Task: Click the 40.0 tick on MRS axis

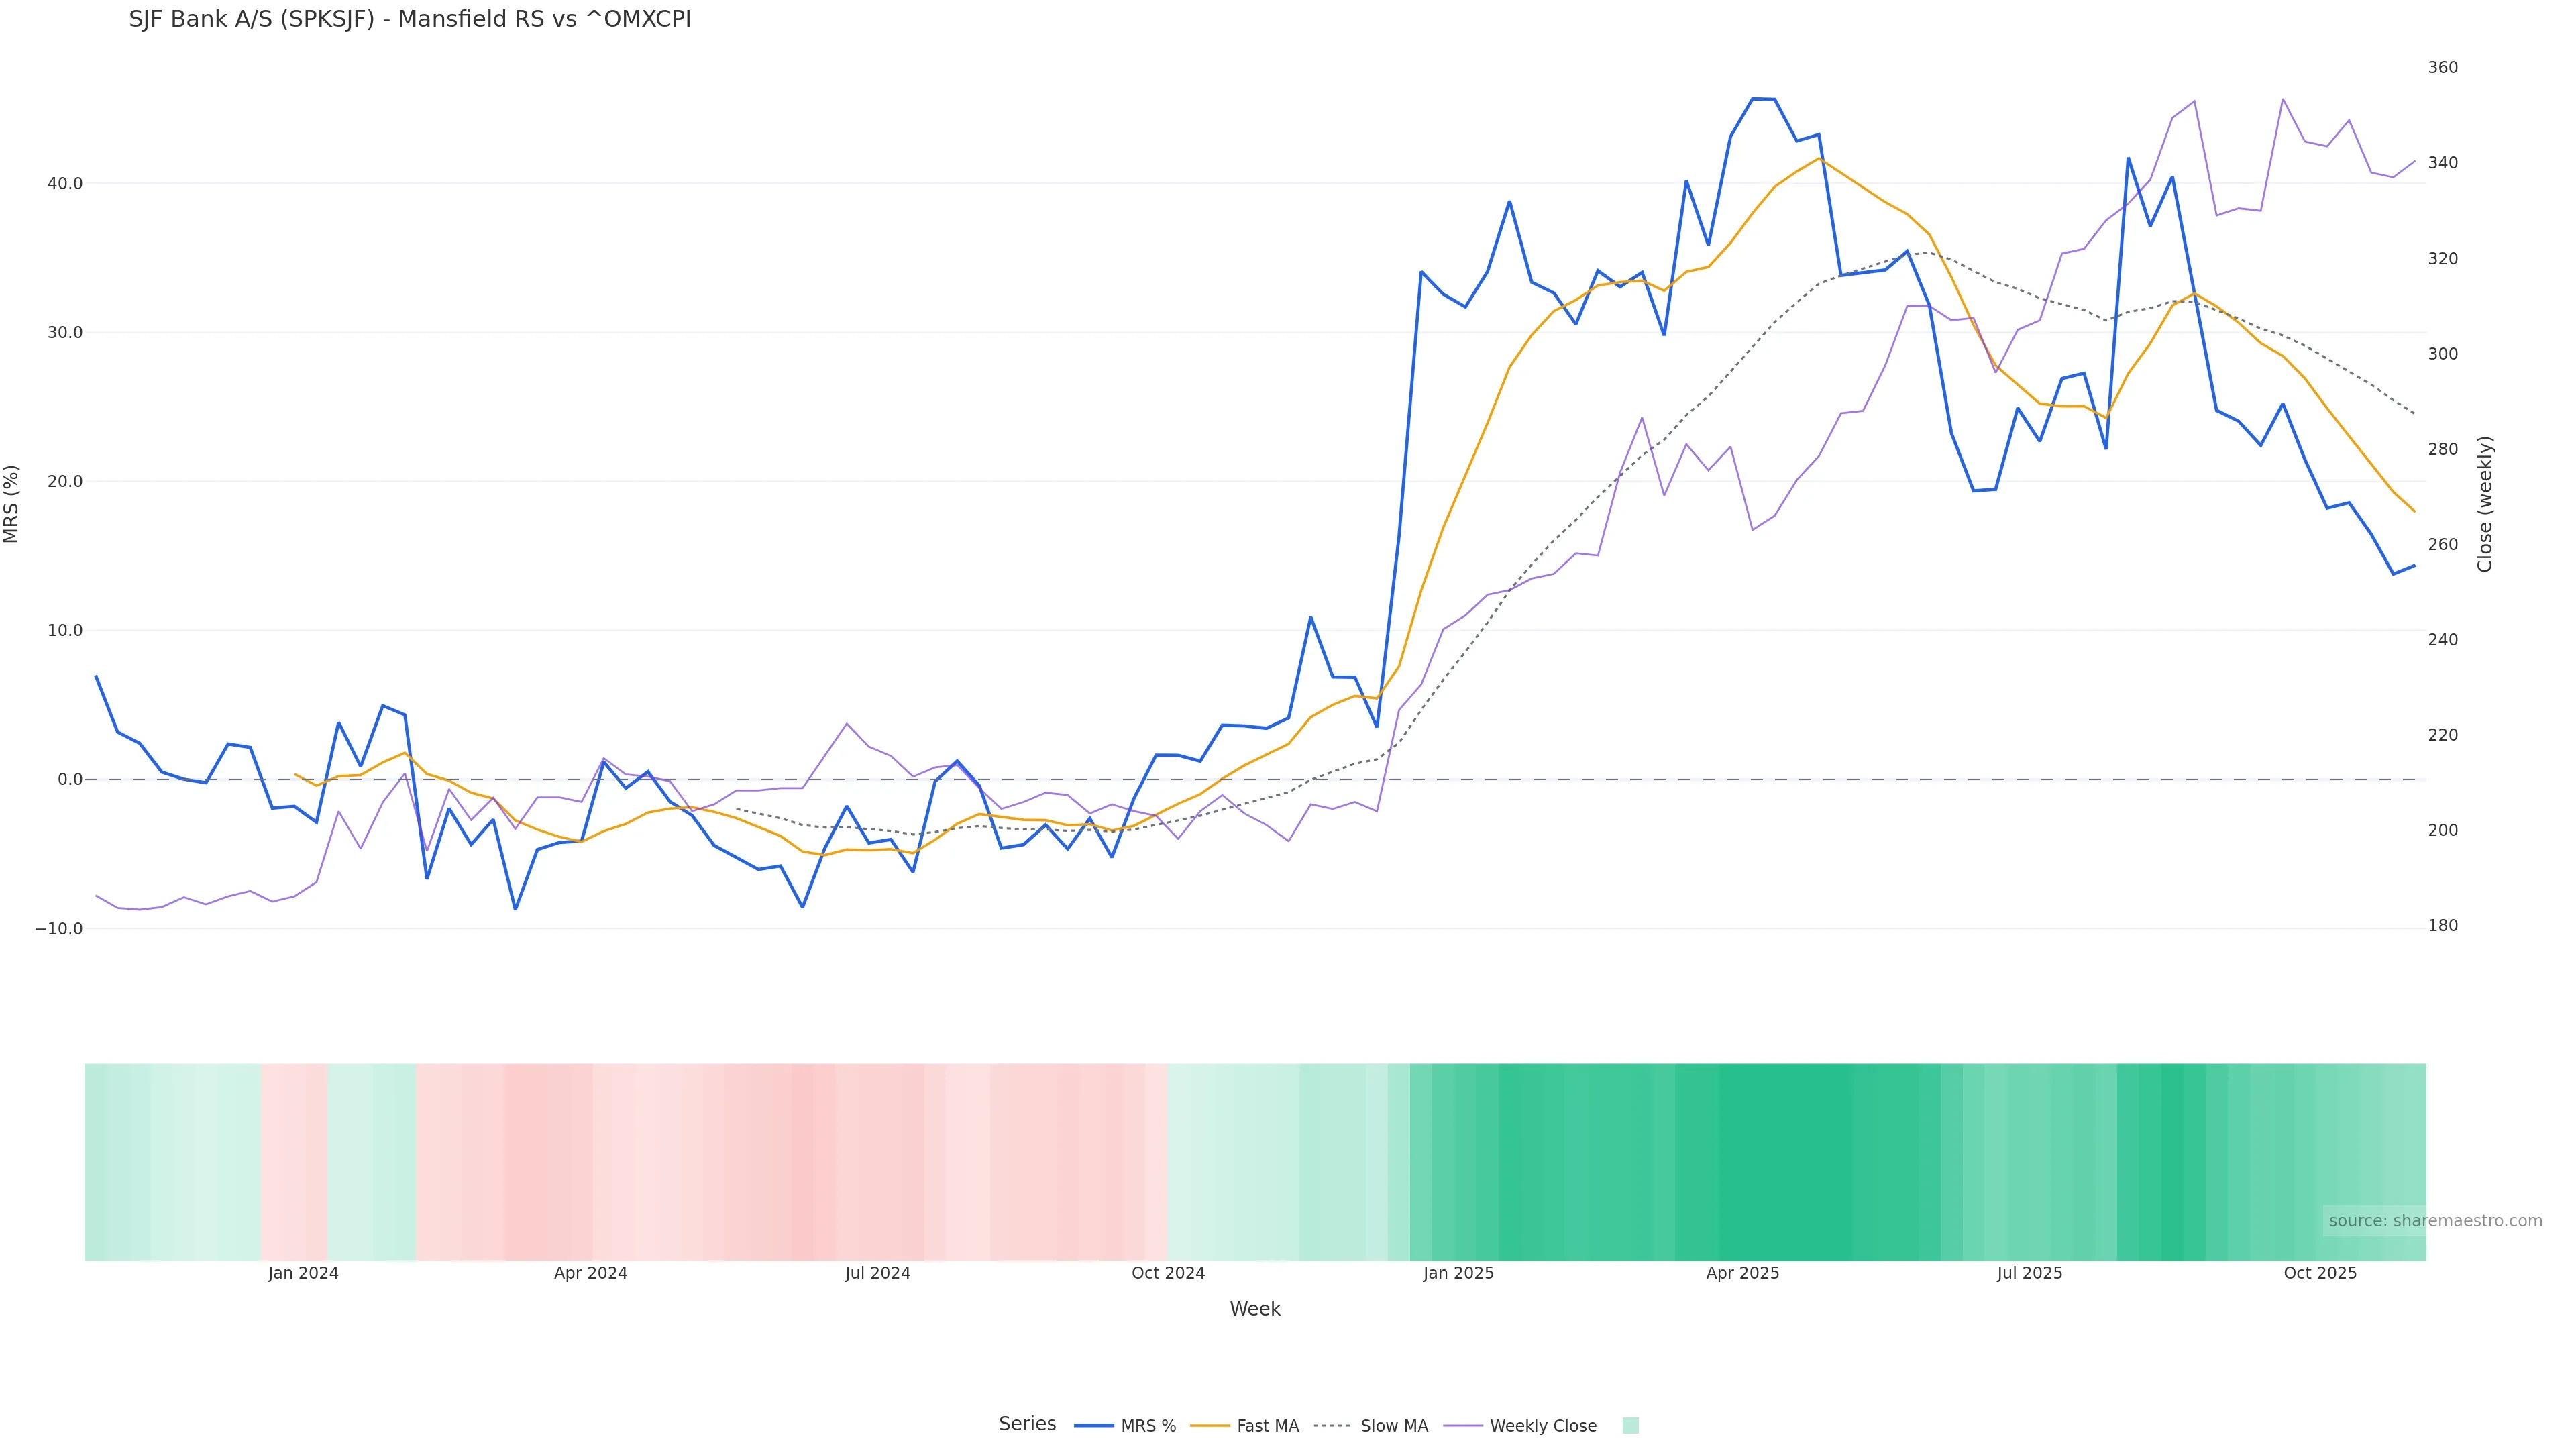Action: (64, 184)
